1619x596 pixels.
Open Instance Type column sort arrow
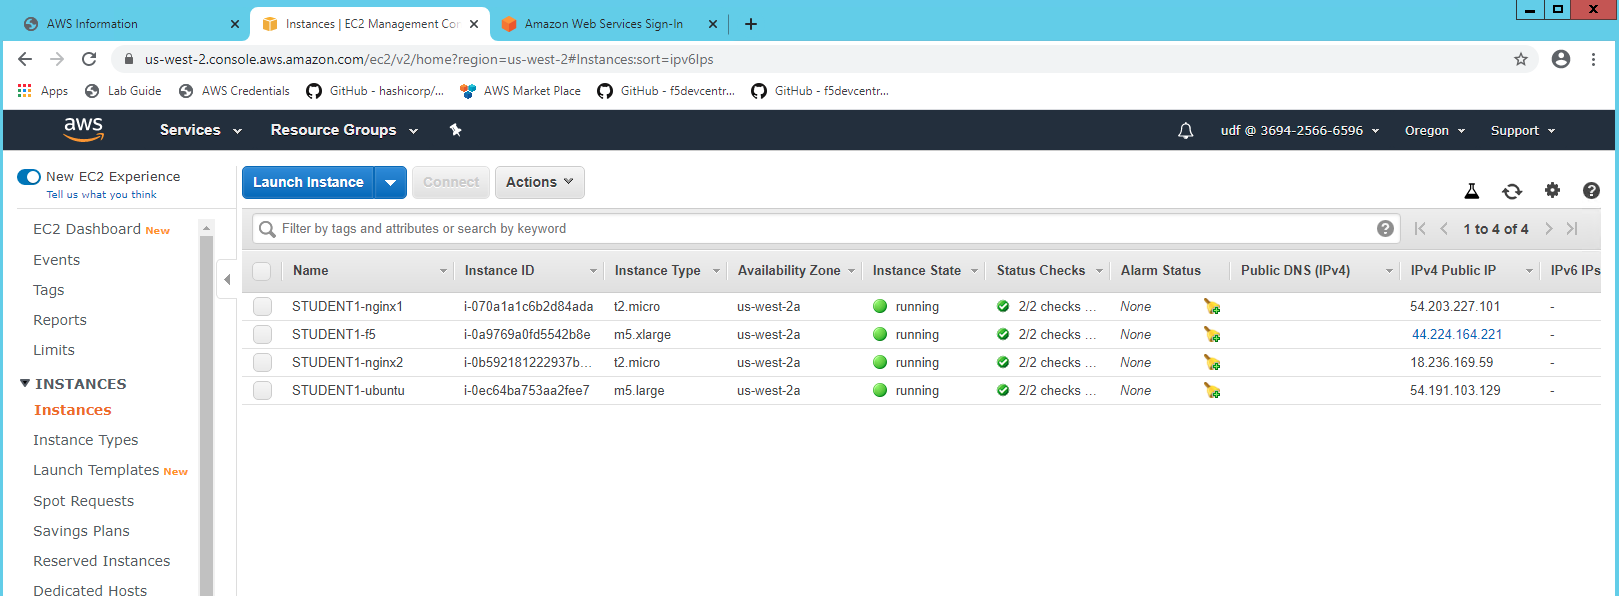(716, 271)
